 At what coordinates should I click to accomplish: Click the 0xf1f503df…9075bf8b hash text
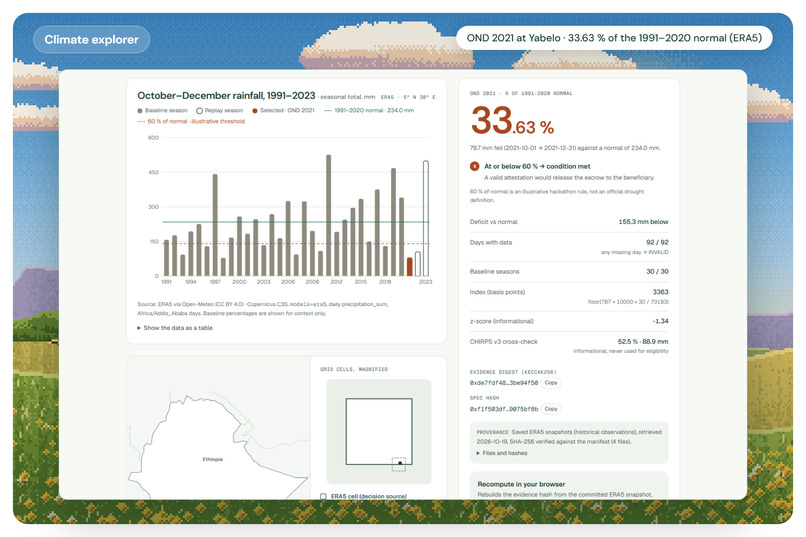(x=504, y=409)
